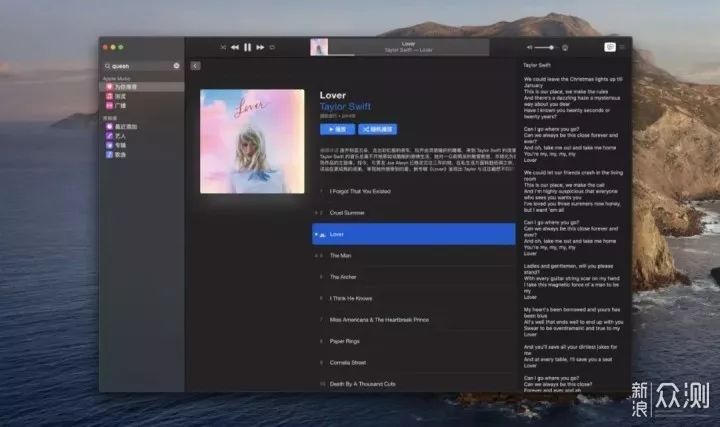The height and width of the screenshot is (427, 720).
Task: Skip forward to the next track
Action: point(260,47)
